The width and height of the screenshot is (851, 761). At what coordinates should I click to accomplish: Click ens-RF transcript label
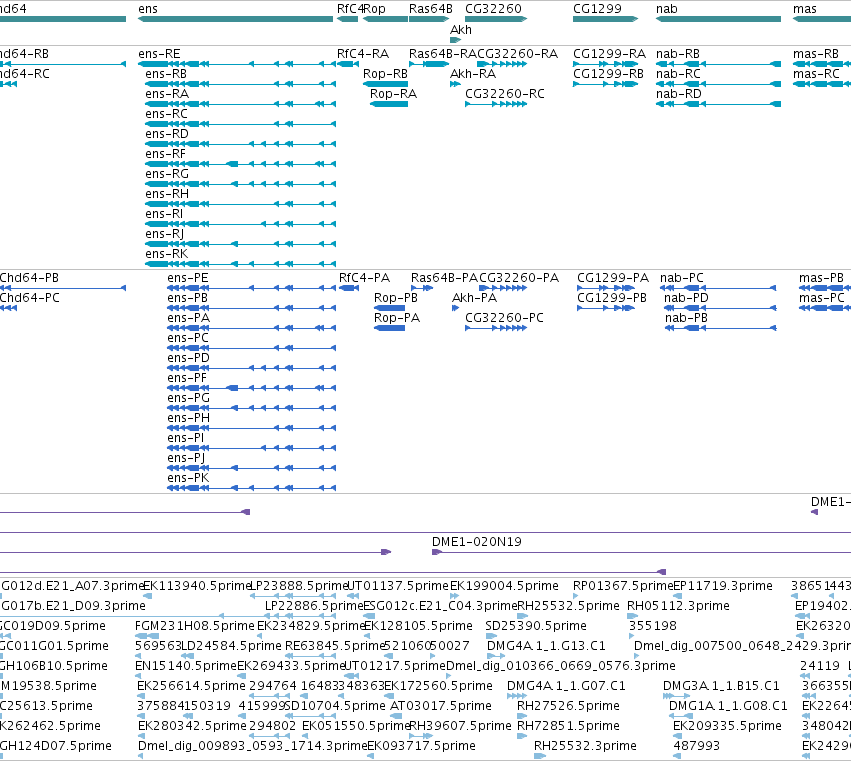(x=166, y=154)
